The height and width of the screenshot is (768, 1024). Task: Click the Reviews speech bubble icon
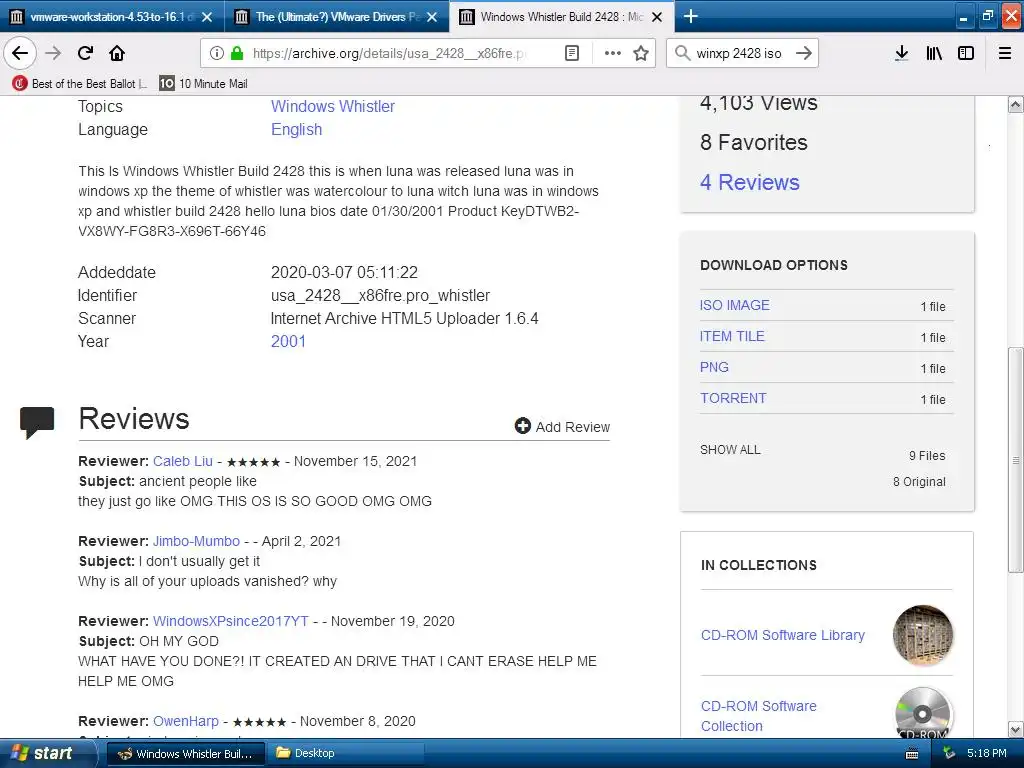click(x=37, y=422)
